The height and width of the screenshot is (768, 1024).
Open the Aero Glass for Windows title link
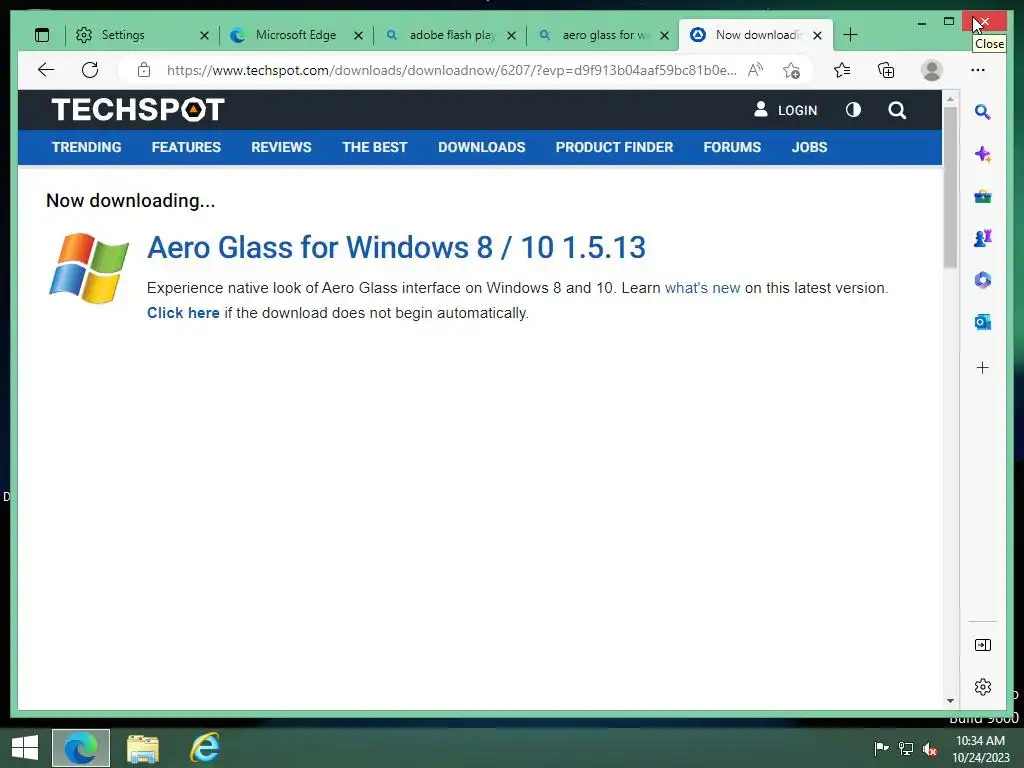coord(396,248)
